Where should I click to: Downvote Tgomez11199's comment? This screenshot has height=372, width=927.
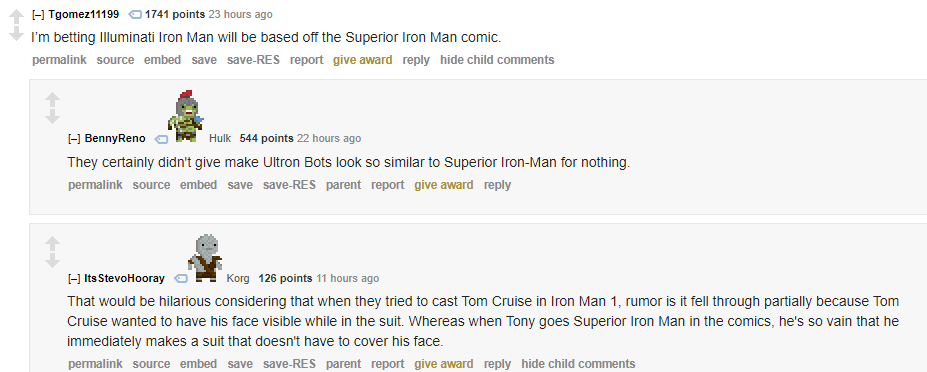tap(17, 34)
